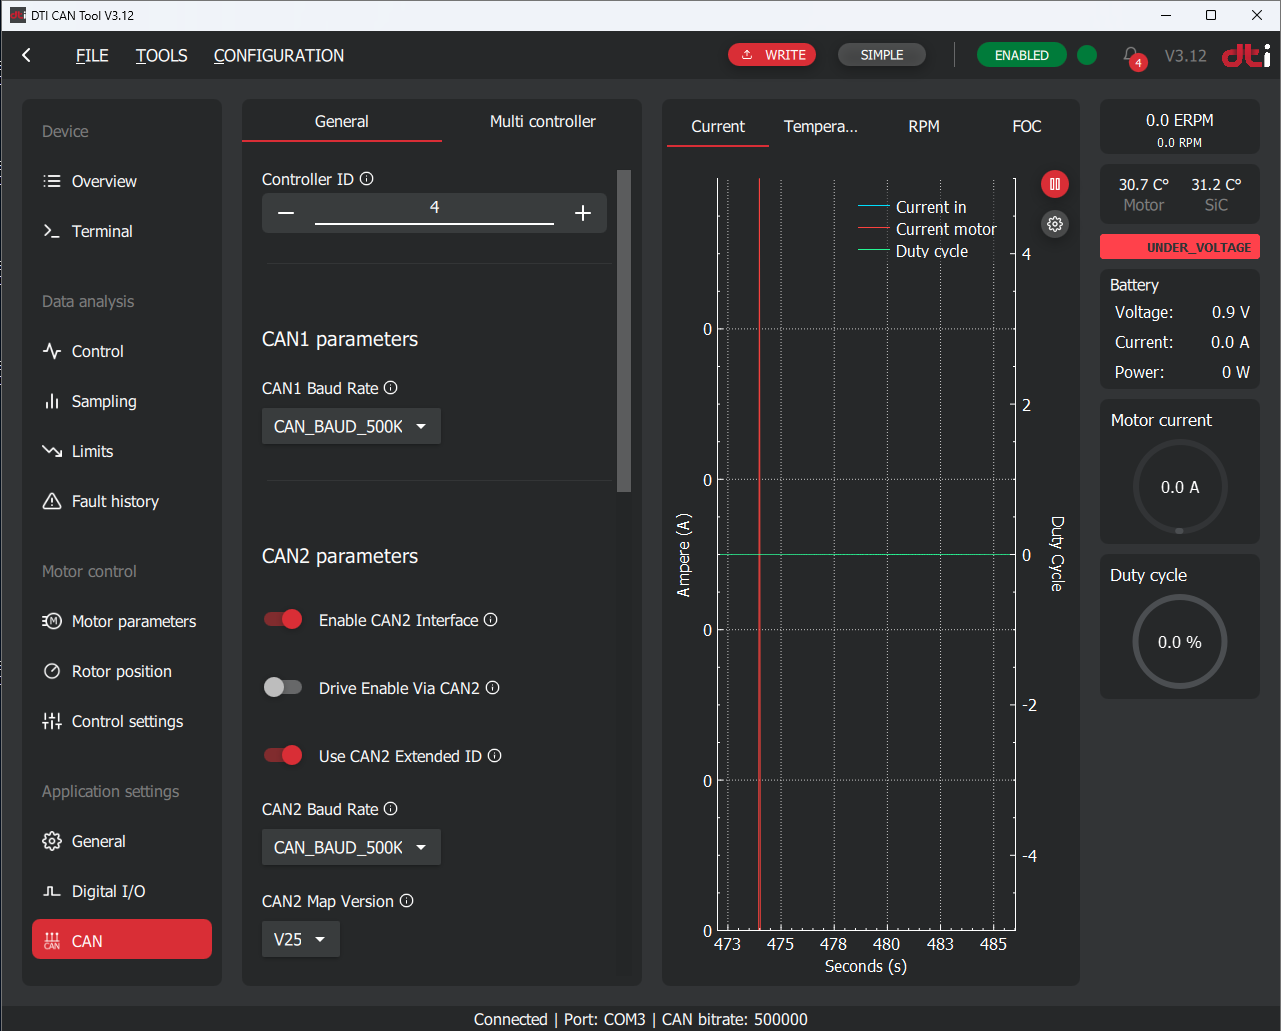Click the Controller ID value field
The image size is (1281, 1031).
(x=434, y=208)
